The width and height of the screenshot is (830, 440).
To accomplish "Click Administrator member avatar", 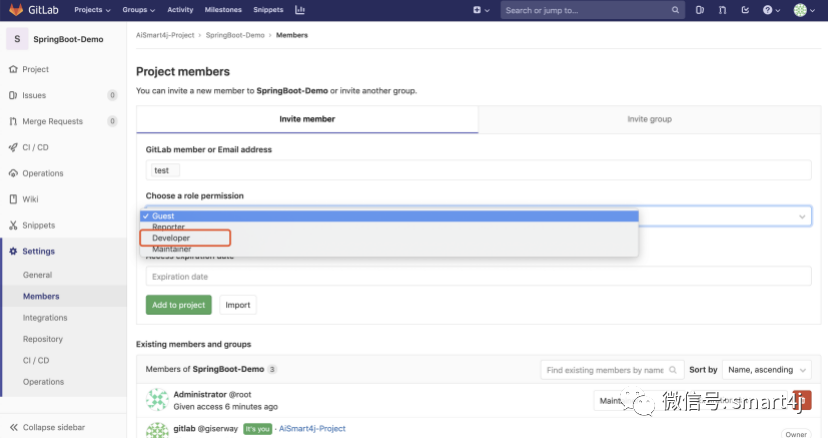I will pos(157,400).
